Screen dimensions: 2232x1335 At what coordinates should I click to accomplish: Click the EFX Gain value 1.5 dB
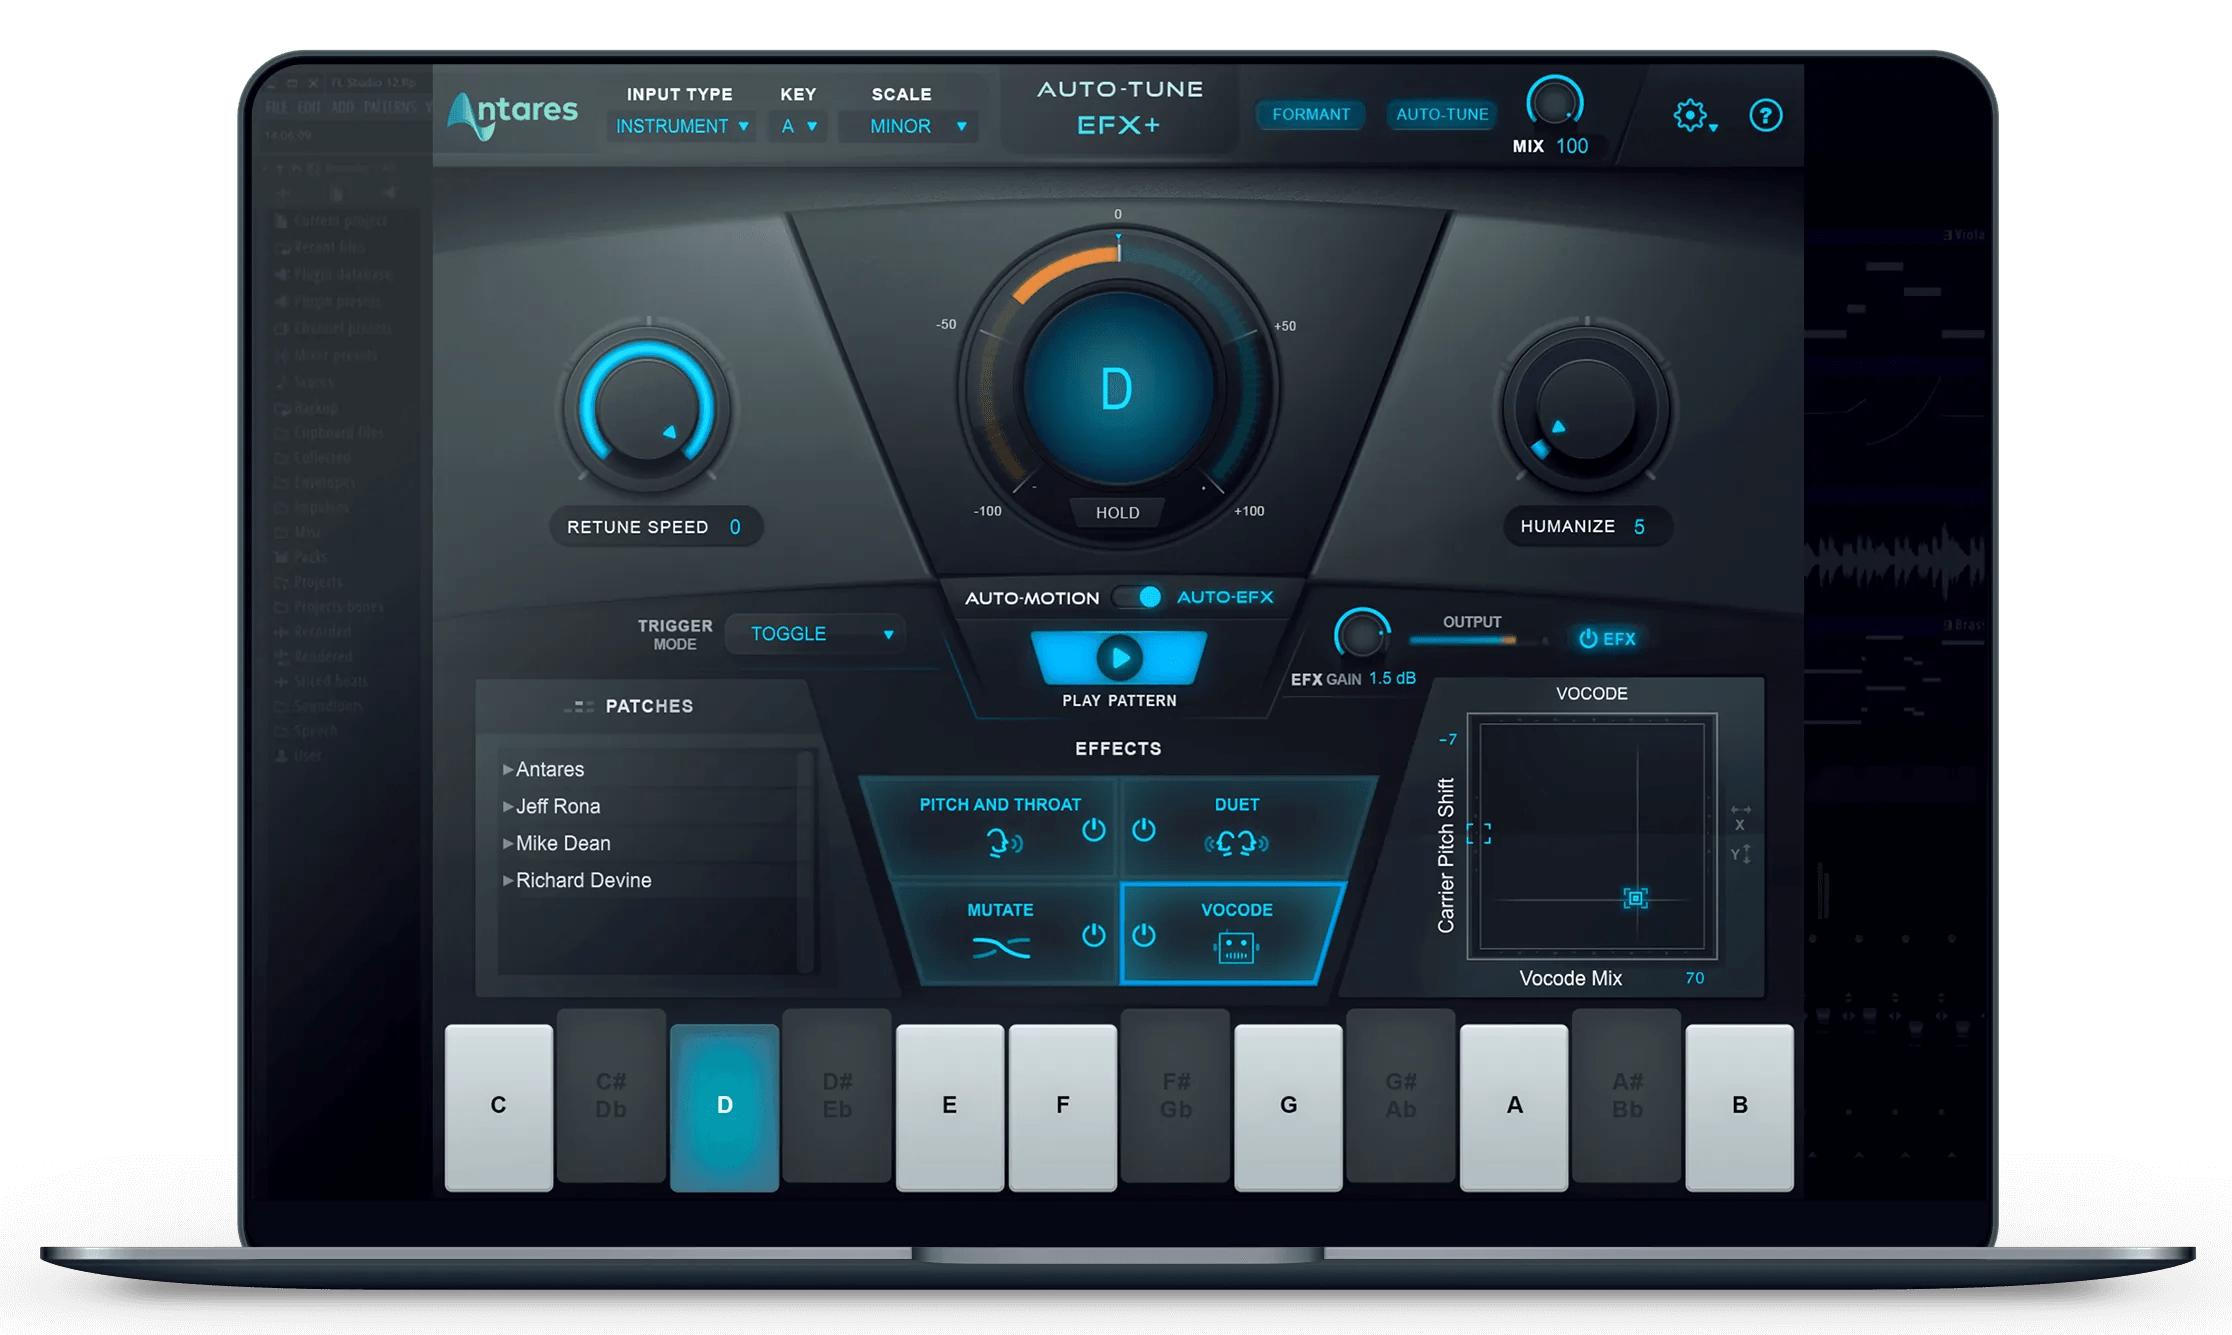(1392, 678)
